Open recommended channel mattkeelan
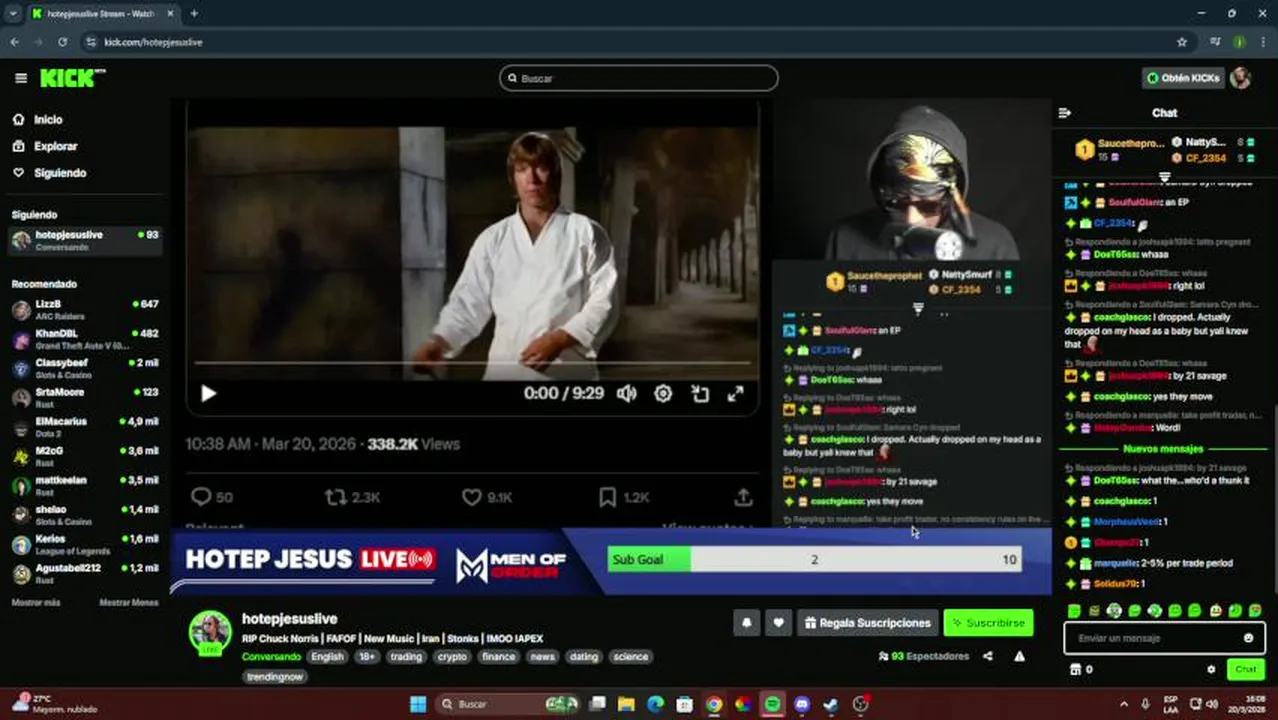1278x720 pixels. (85, 485)
